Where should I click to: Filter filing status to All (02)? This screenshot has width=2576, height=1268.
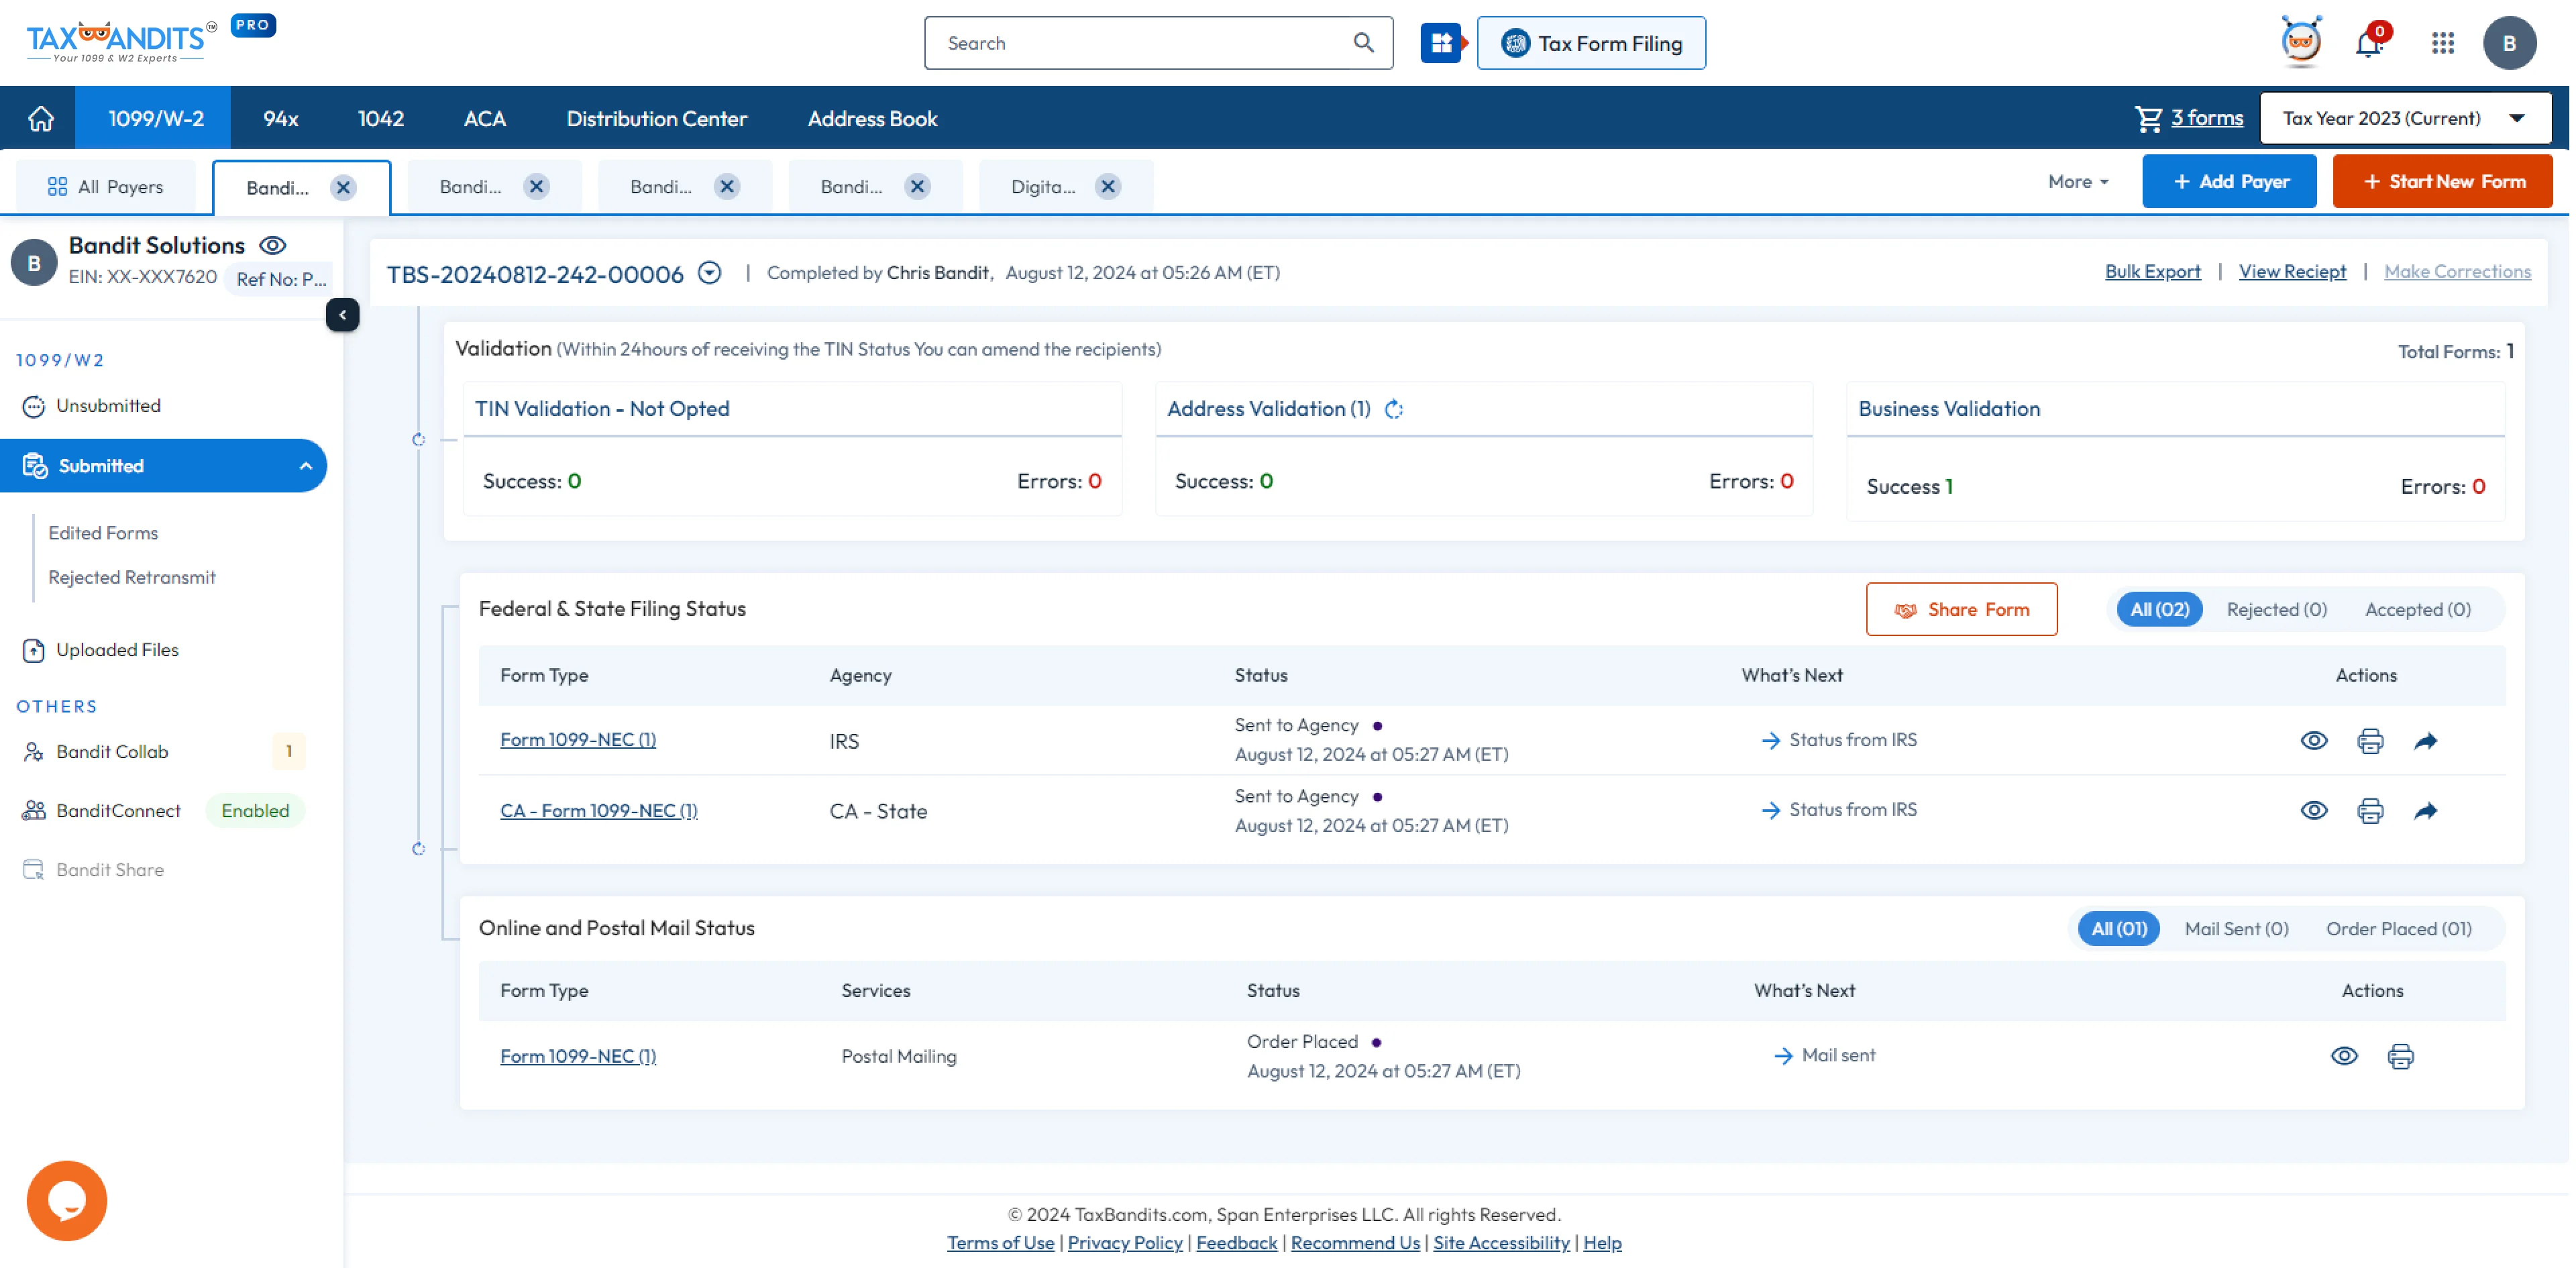pos(2159,610)
